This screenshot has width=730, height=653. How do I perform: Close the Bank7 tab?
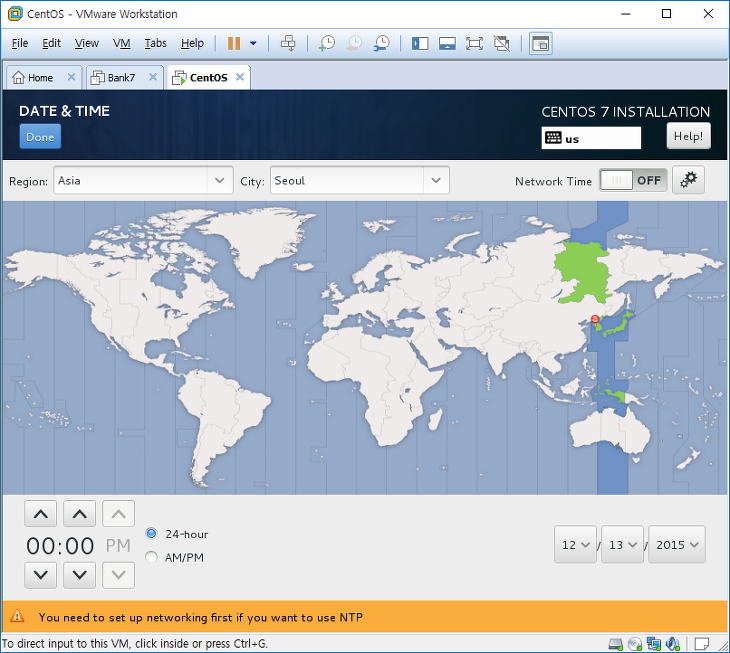pos(153,77)
